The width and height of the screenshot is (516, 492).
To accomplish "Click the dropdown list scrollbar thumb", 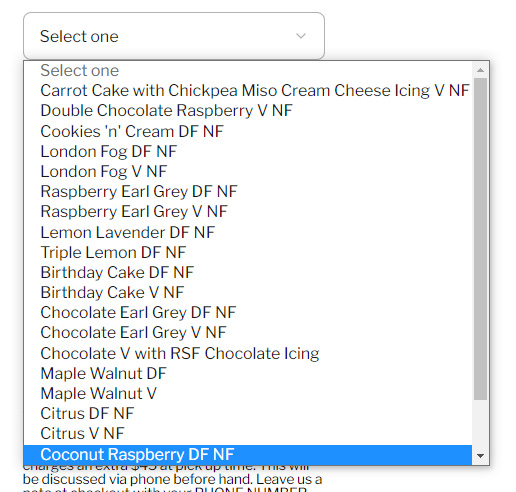I will [480, 239].
